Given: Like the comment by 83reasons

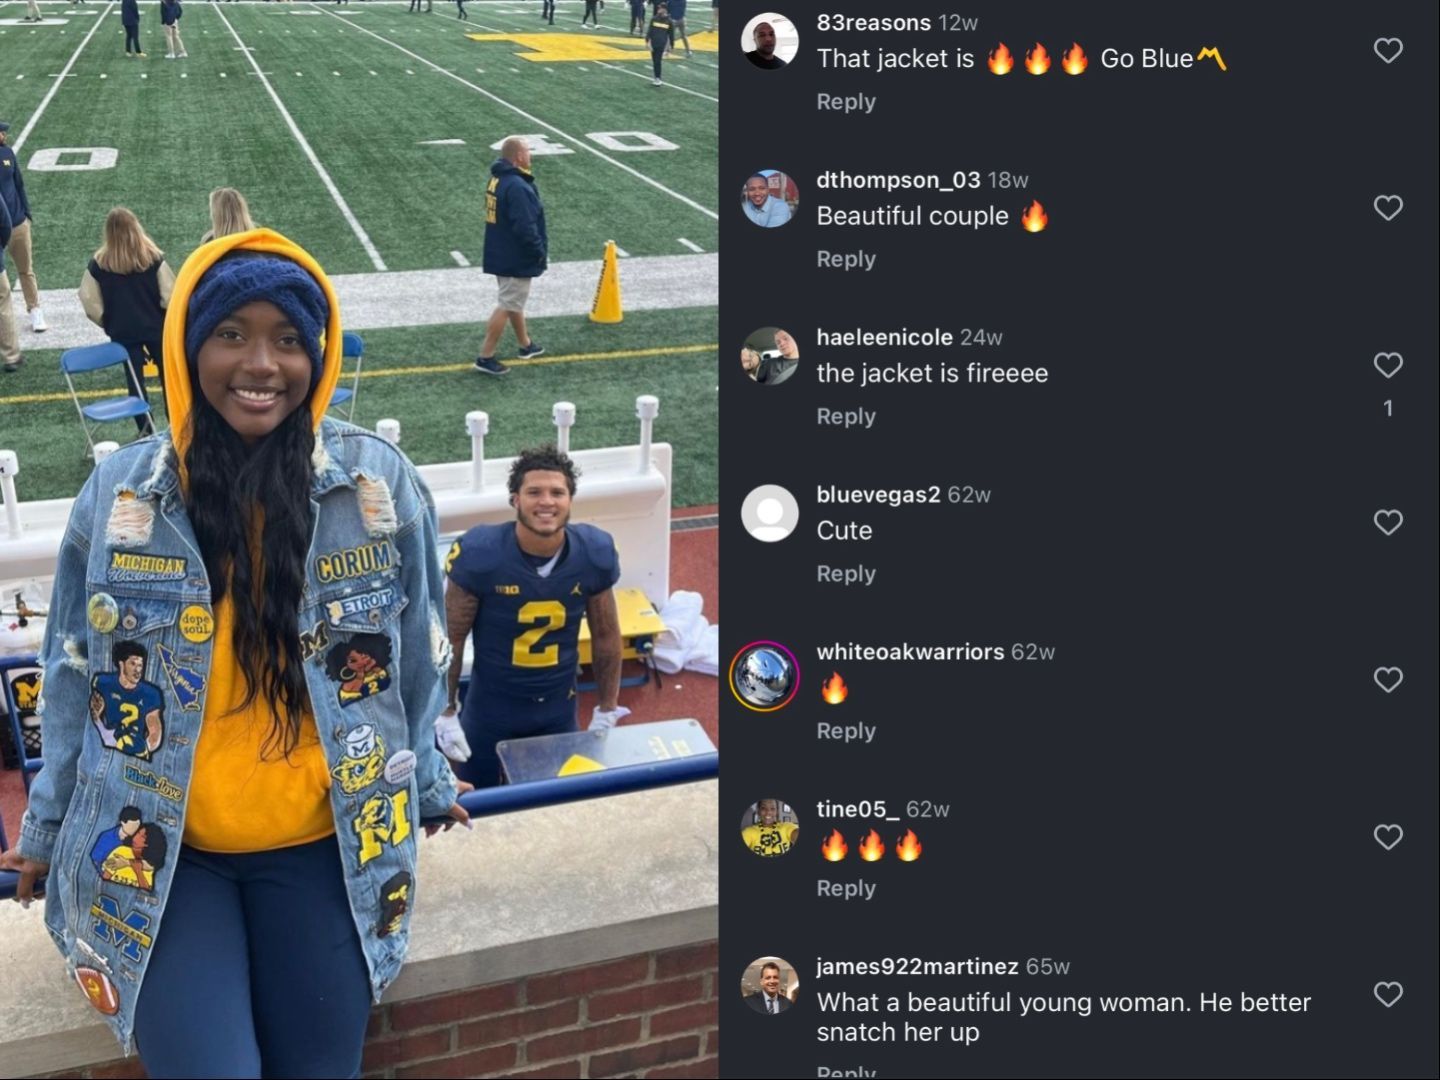Looking at the screenshot, I should point(1388,50).
